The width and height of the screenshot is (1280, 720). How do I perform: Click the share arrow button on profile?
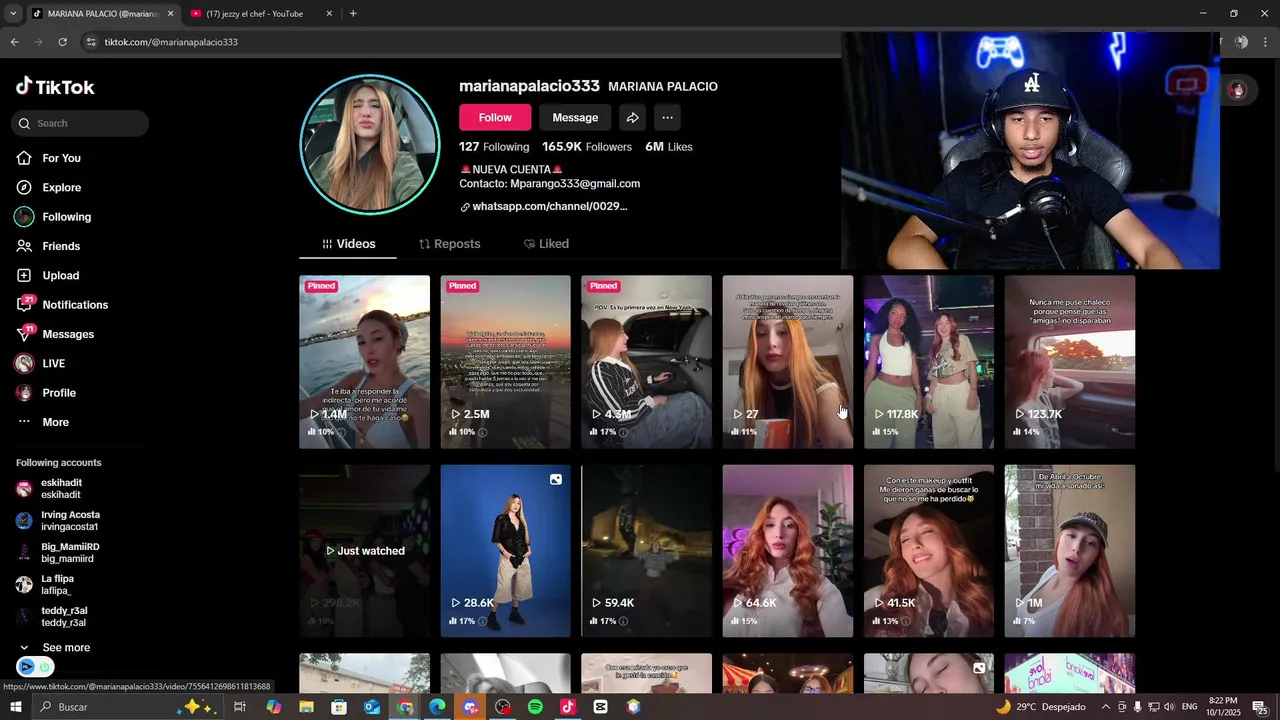coord(632,118)
